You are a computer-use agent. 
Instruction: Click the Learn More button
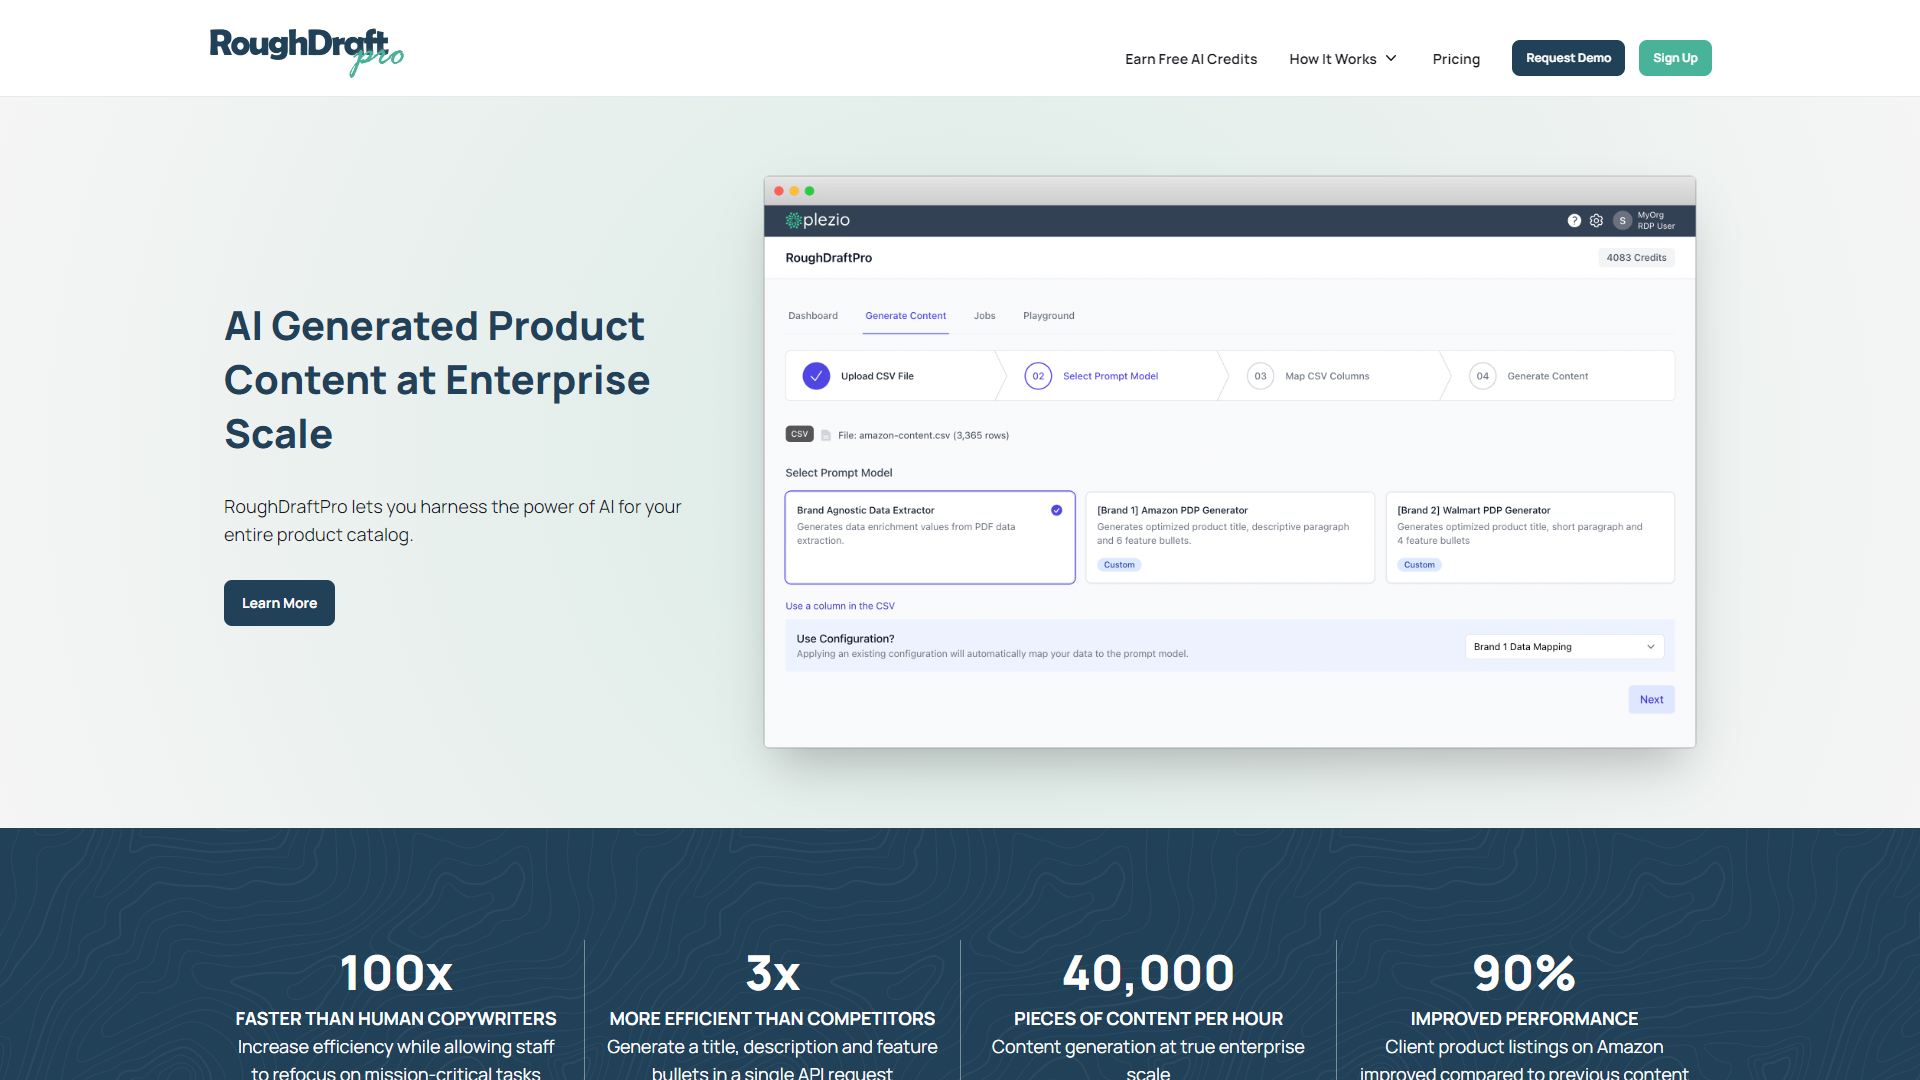pyautogui.click(x=279, y=603)
